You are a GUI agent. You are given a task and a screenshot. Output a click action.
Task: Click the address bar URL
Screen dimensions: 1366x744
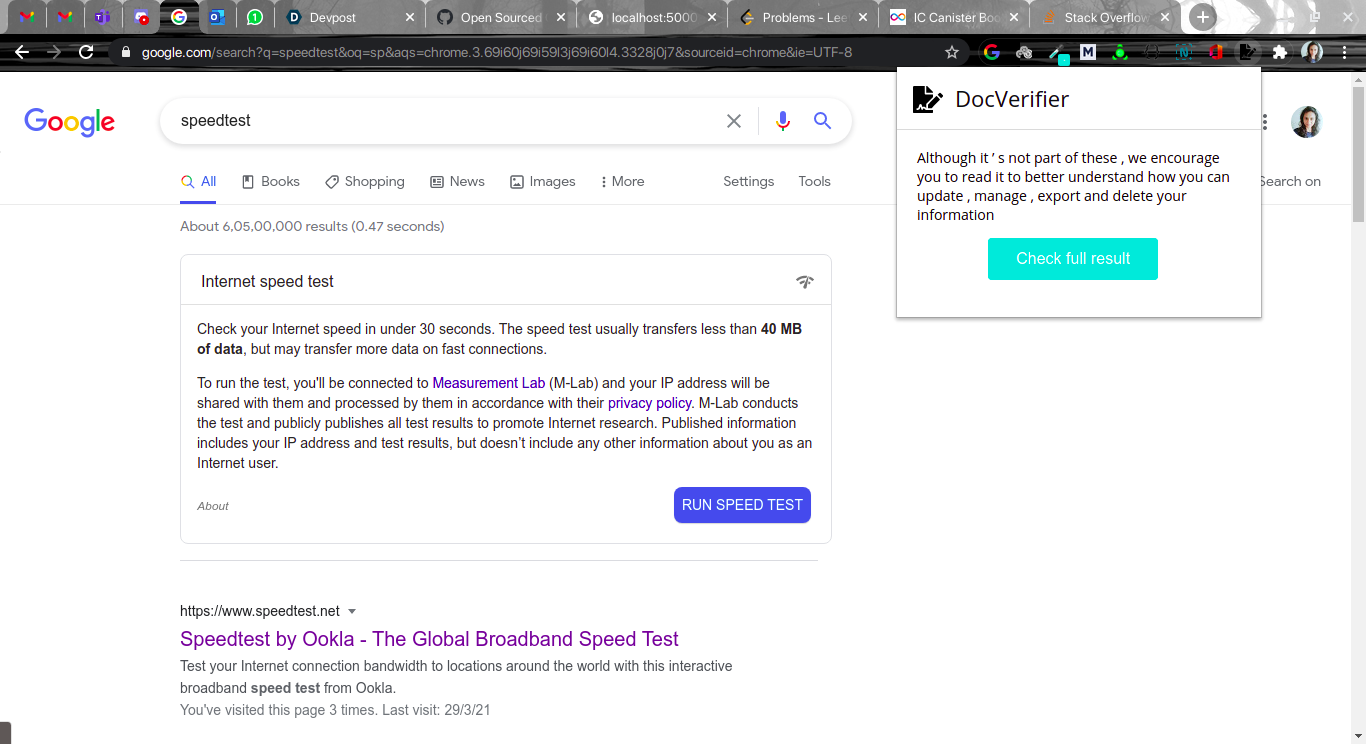tap(496, 52)
